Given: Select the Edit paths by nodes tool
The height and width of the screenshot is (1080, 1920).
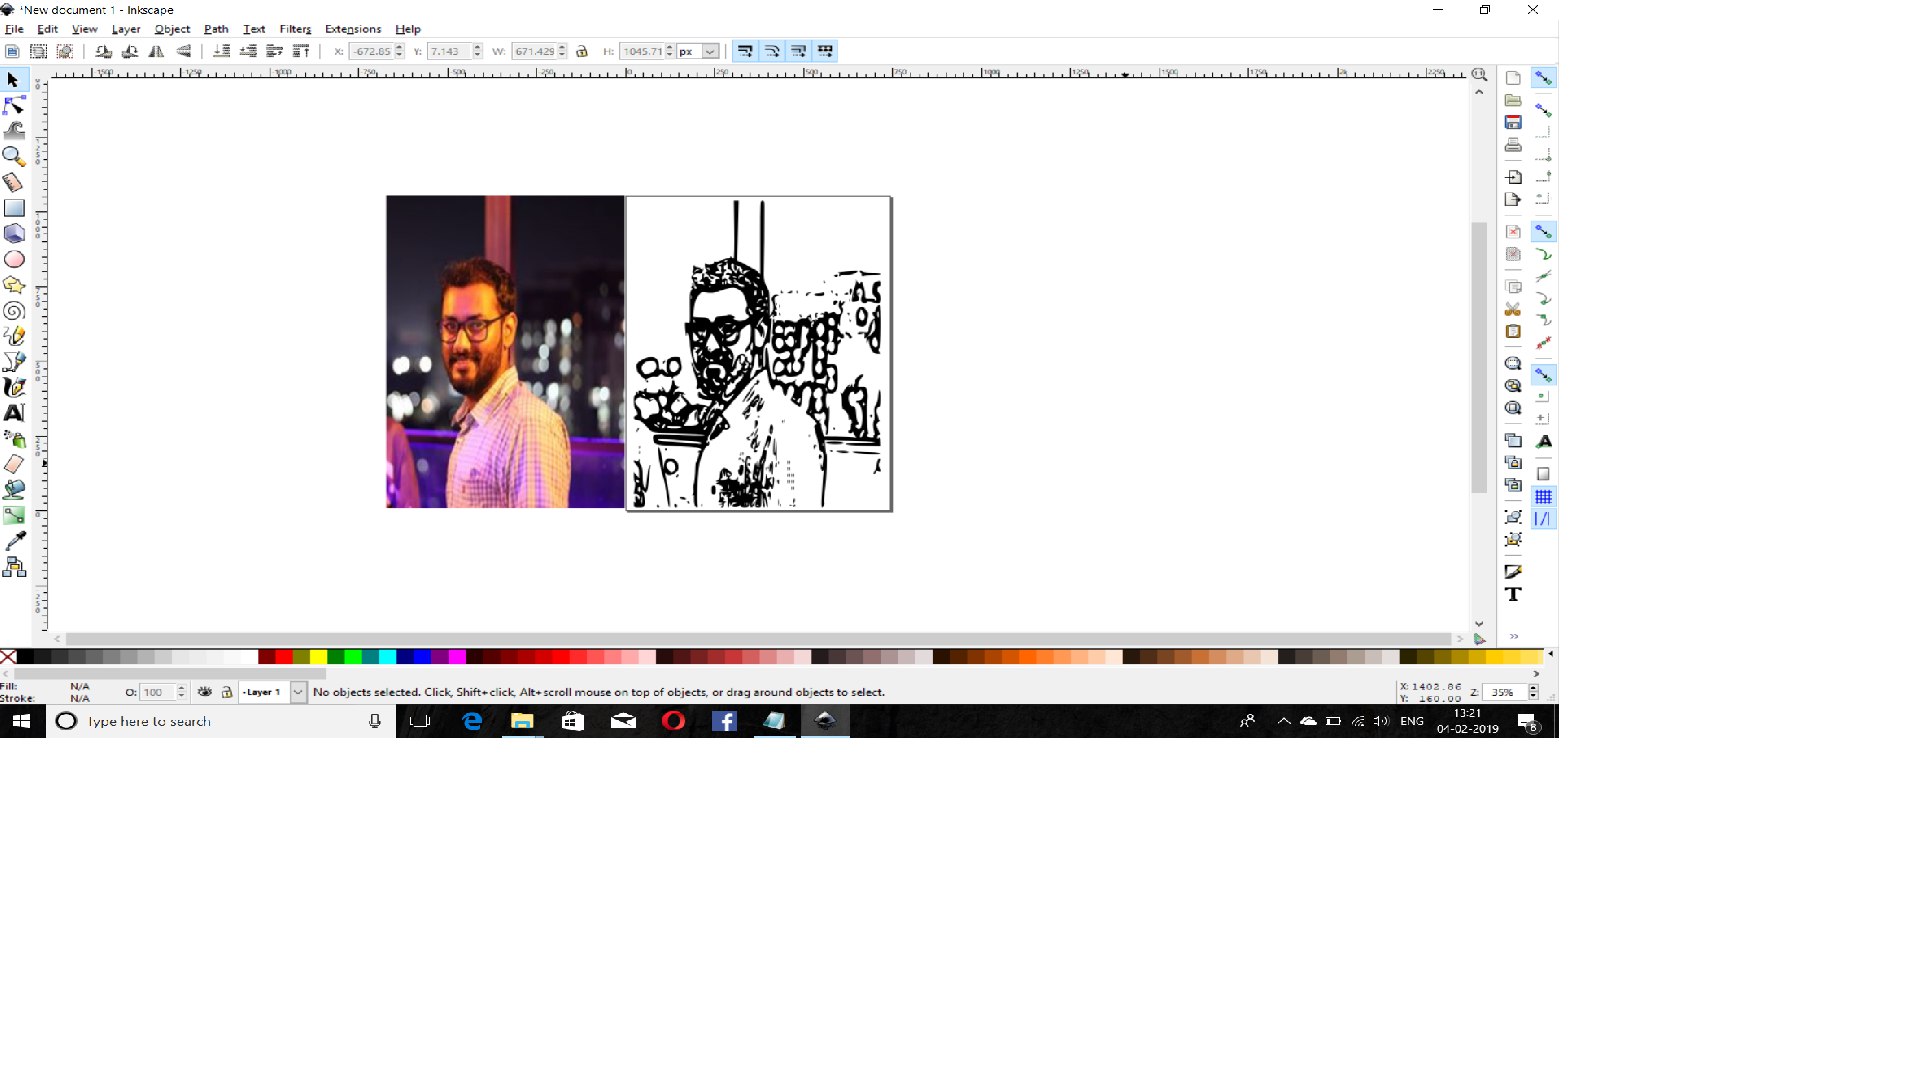Looking at the screenshot, I should (x=14, y=105).
